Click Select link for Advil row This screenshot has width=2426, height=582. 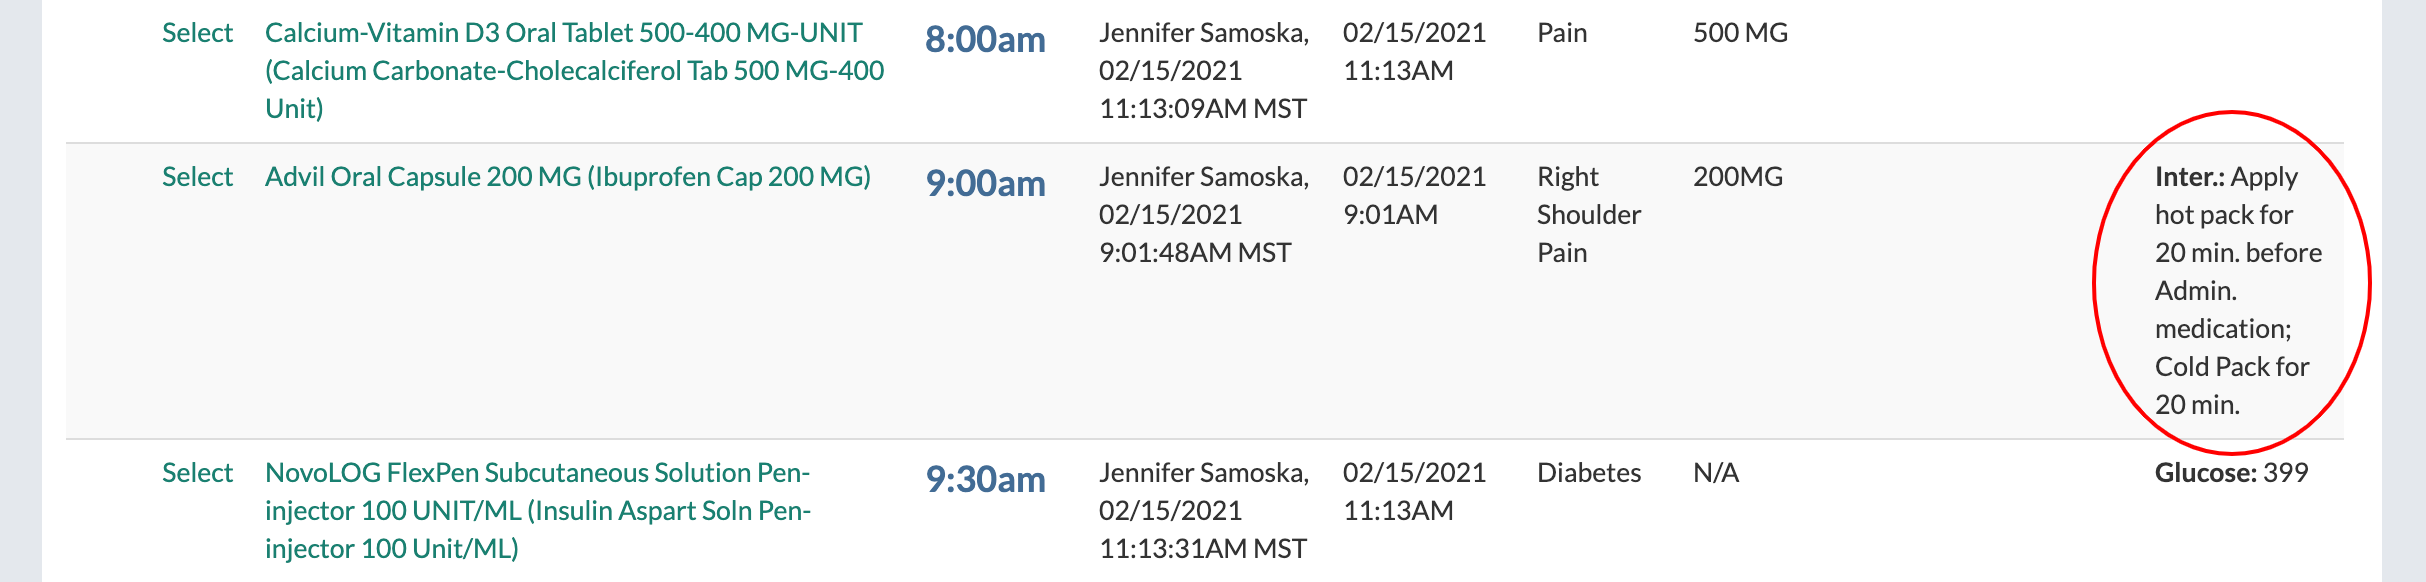click(197, 177)
